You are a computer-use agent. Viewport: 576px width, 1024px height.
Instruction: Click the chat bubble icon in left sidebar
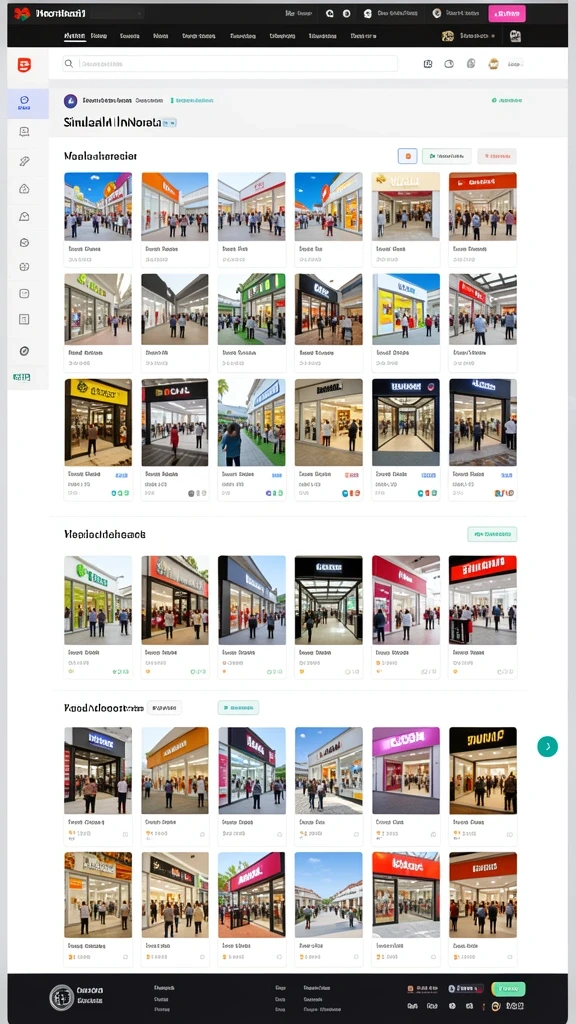(x=24, y=132)
